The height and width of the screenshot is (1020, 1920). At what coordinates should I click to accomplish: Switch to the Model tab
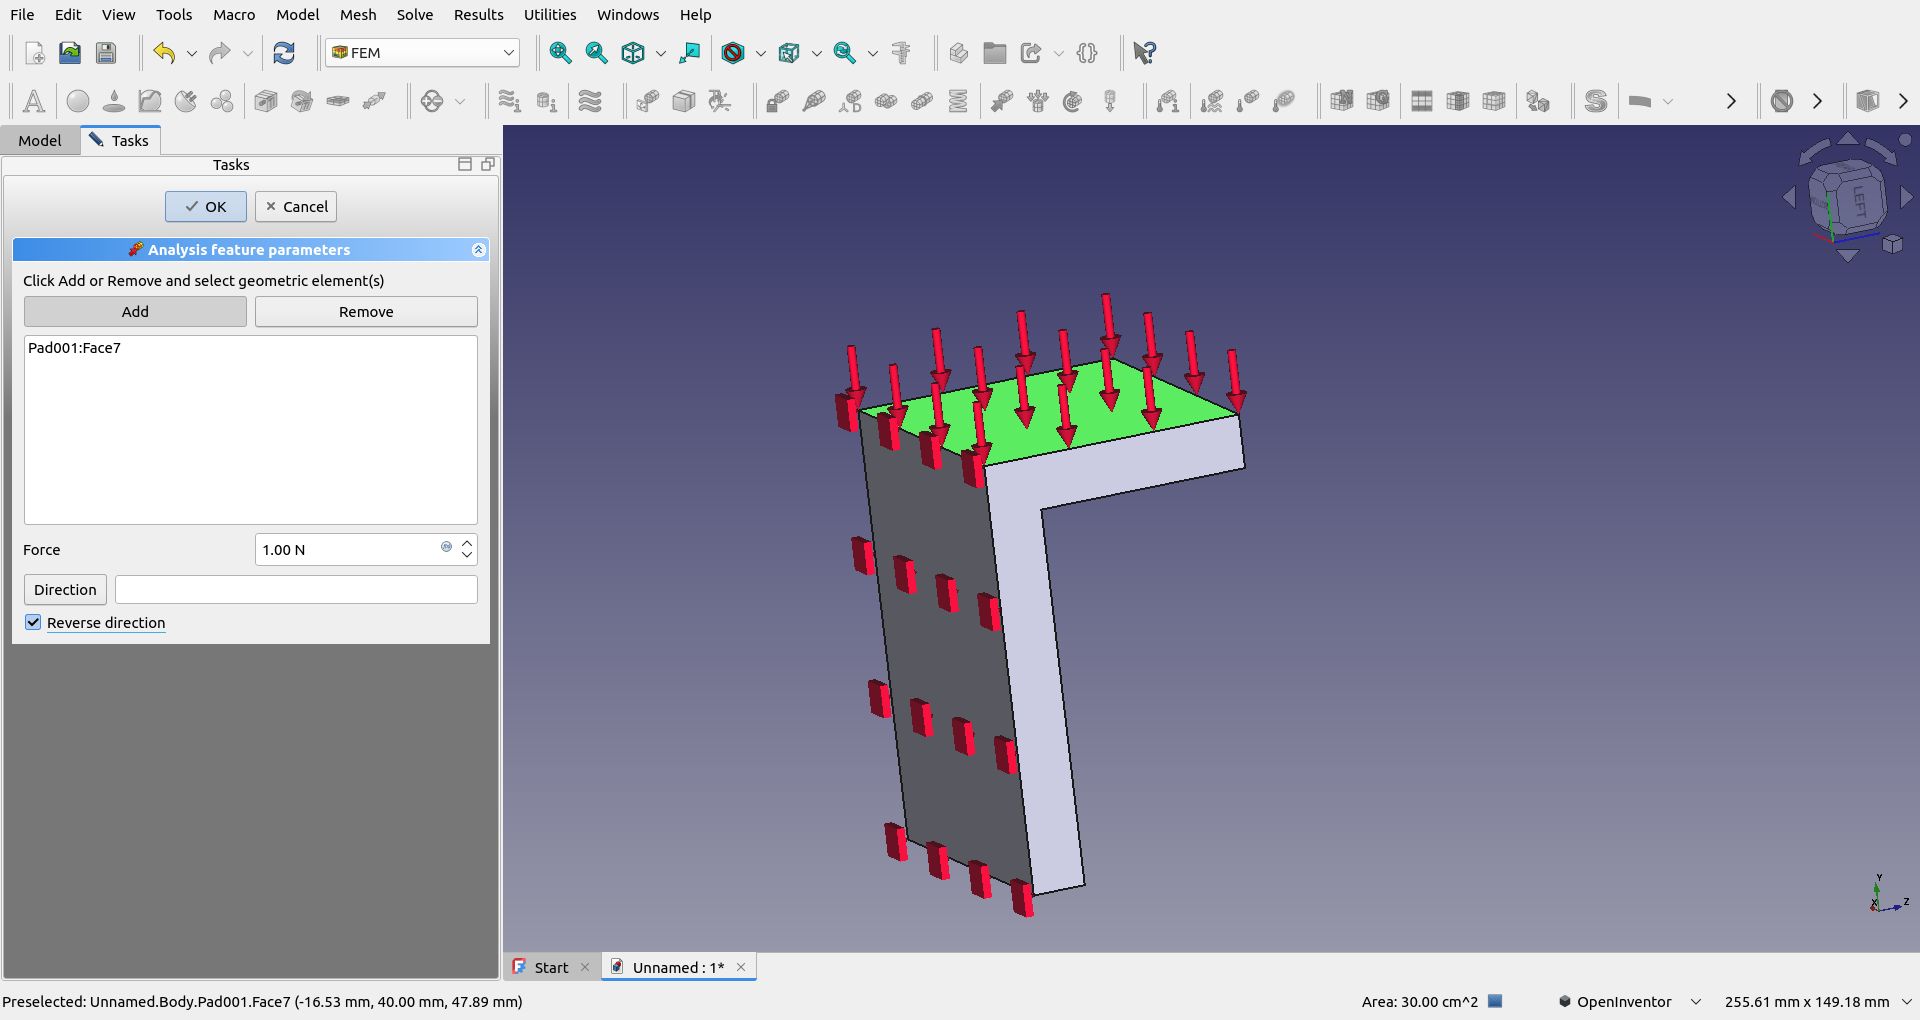coord(40,140)
